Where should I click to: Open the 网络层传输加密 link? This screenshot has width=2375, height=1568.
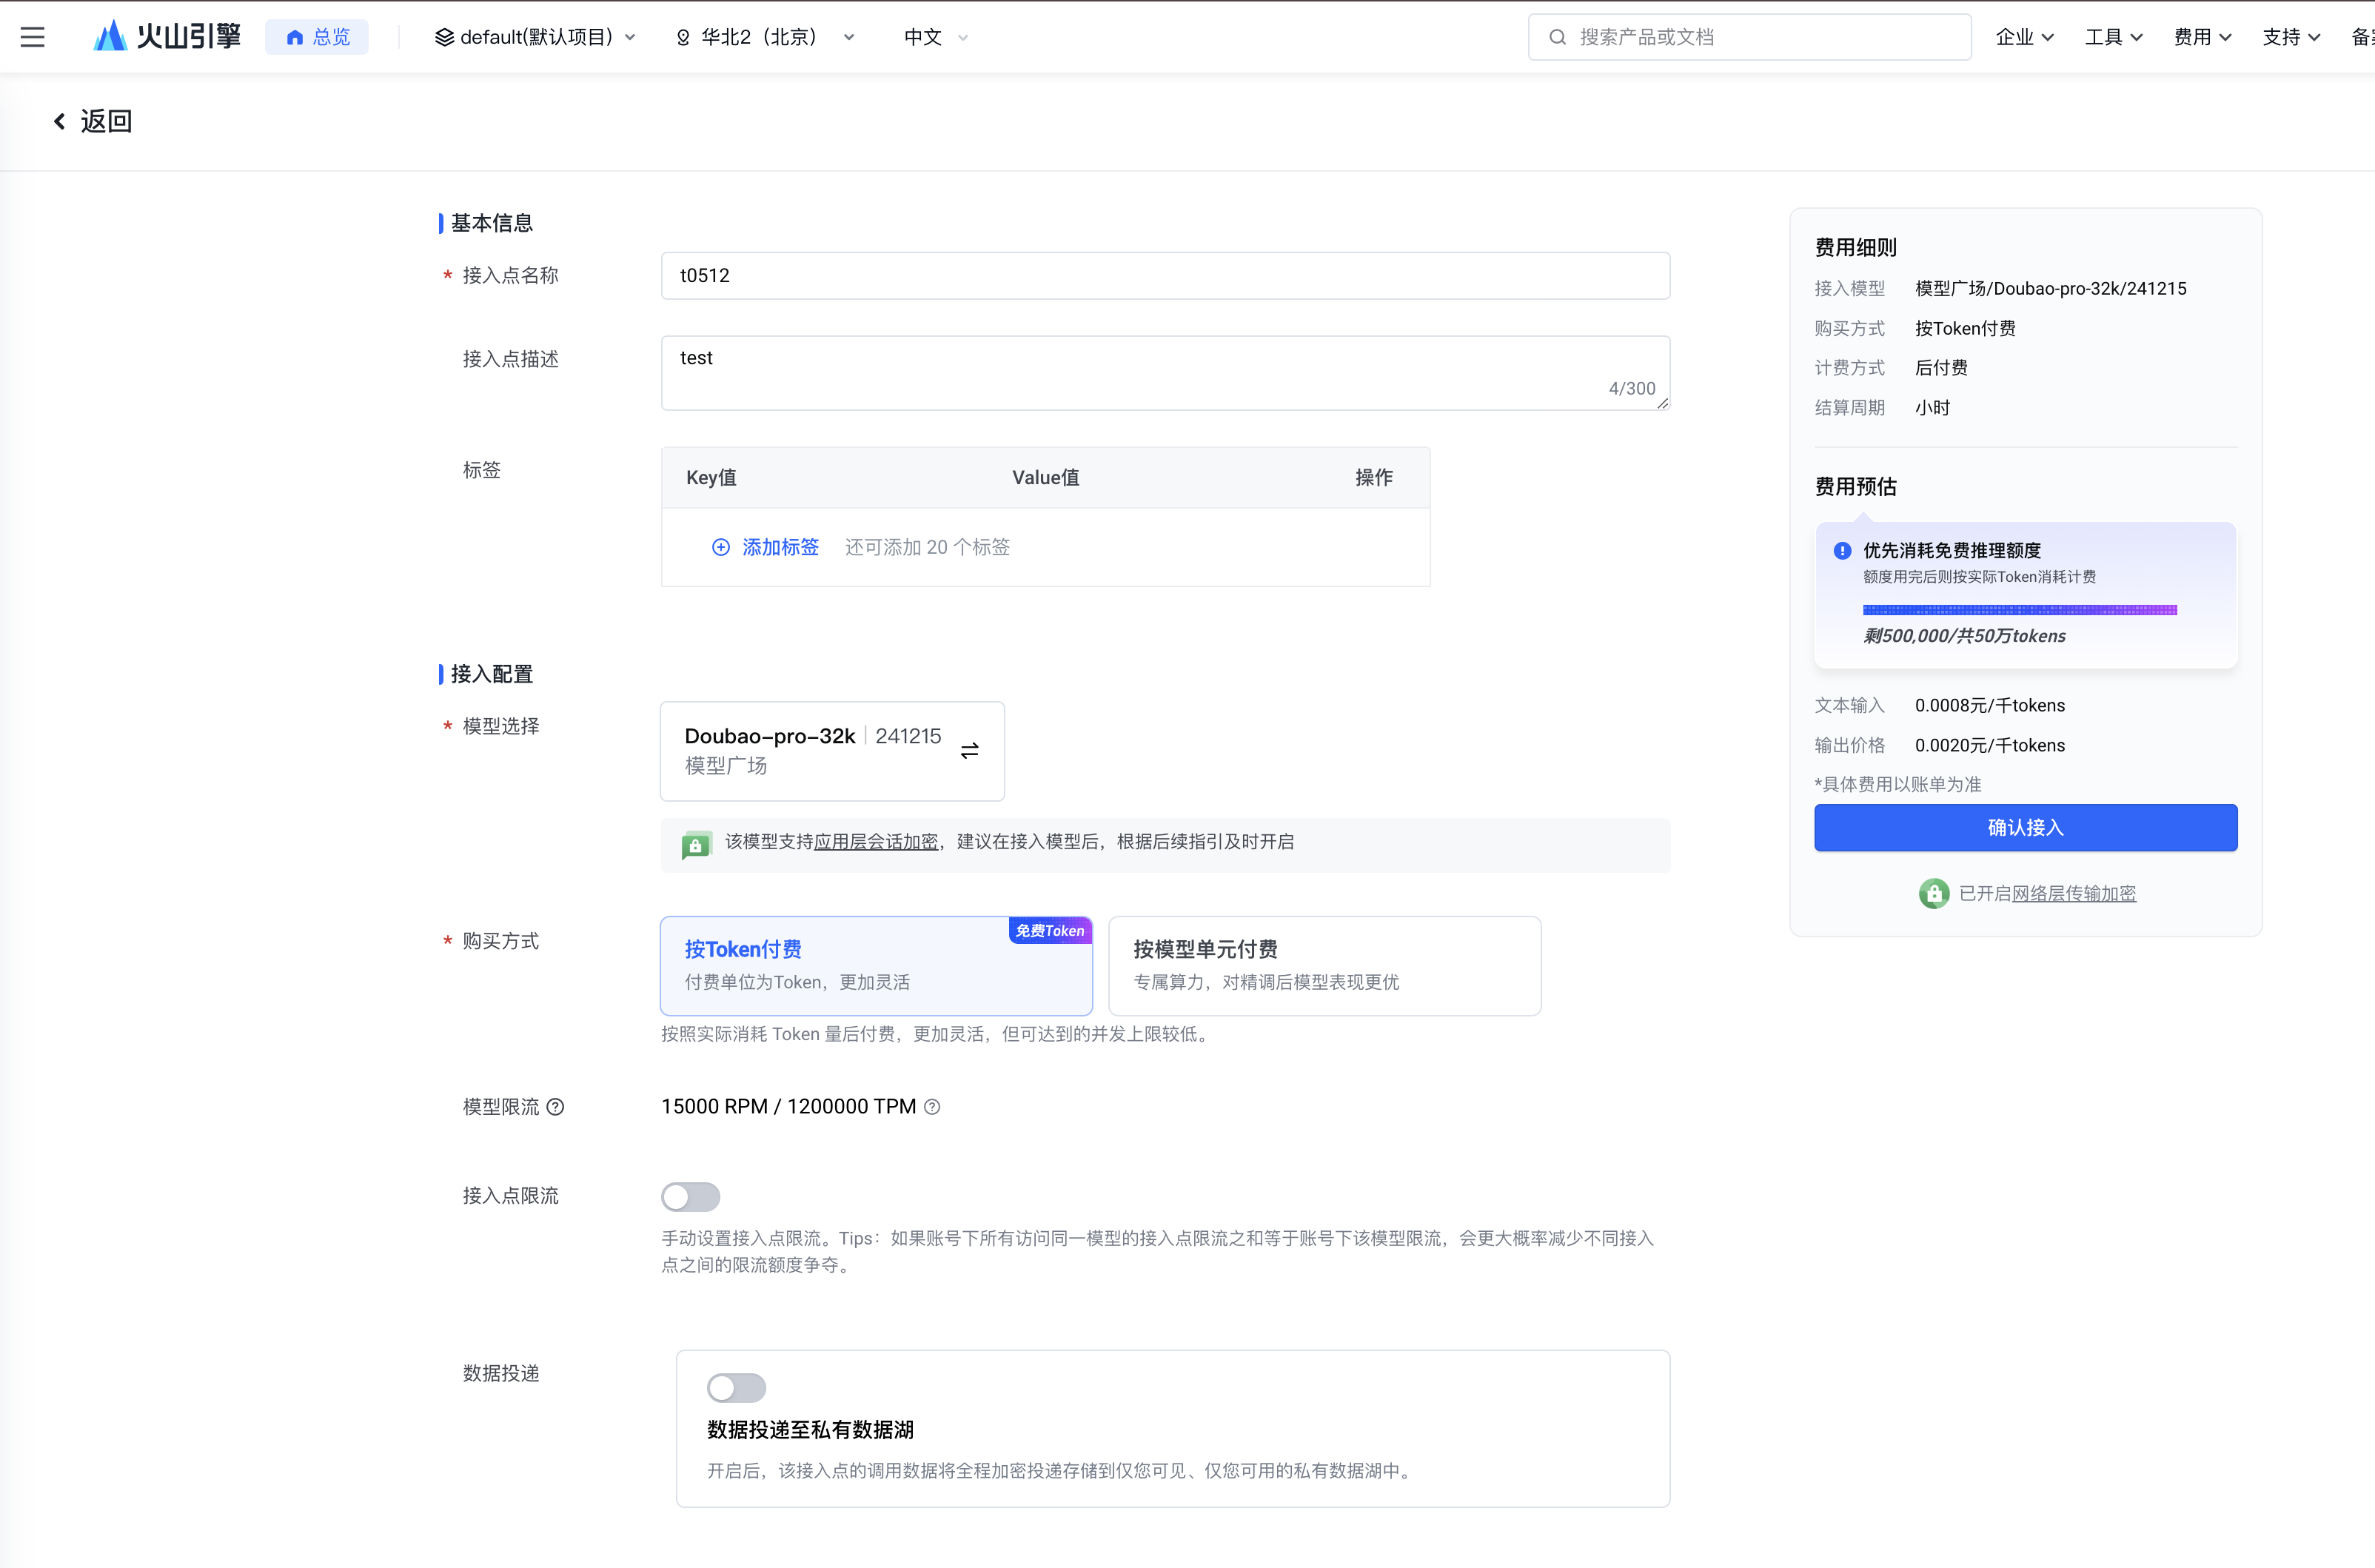tap(2073, 893)
